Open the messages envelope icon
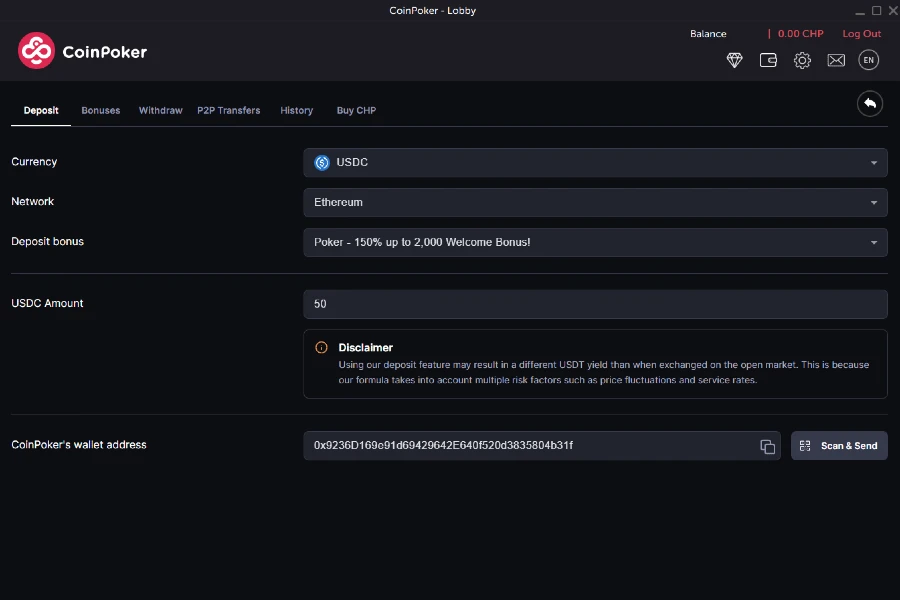The width and height of the screenshot is (900, 600). point(836,60)
